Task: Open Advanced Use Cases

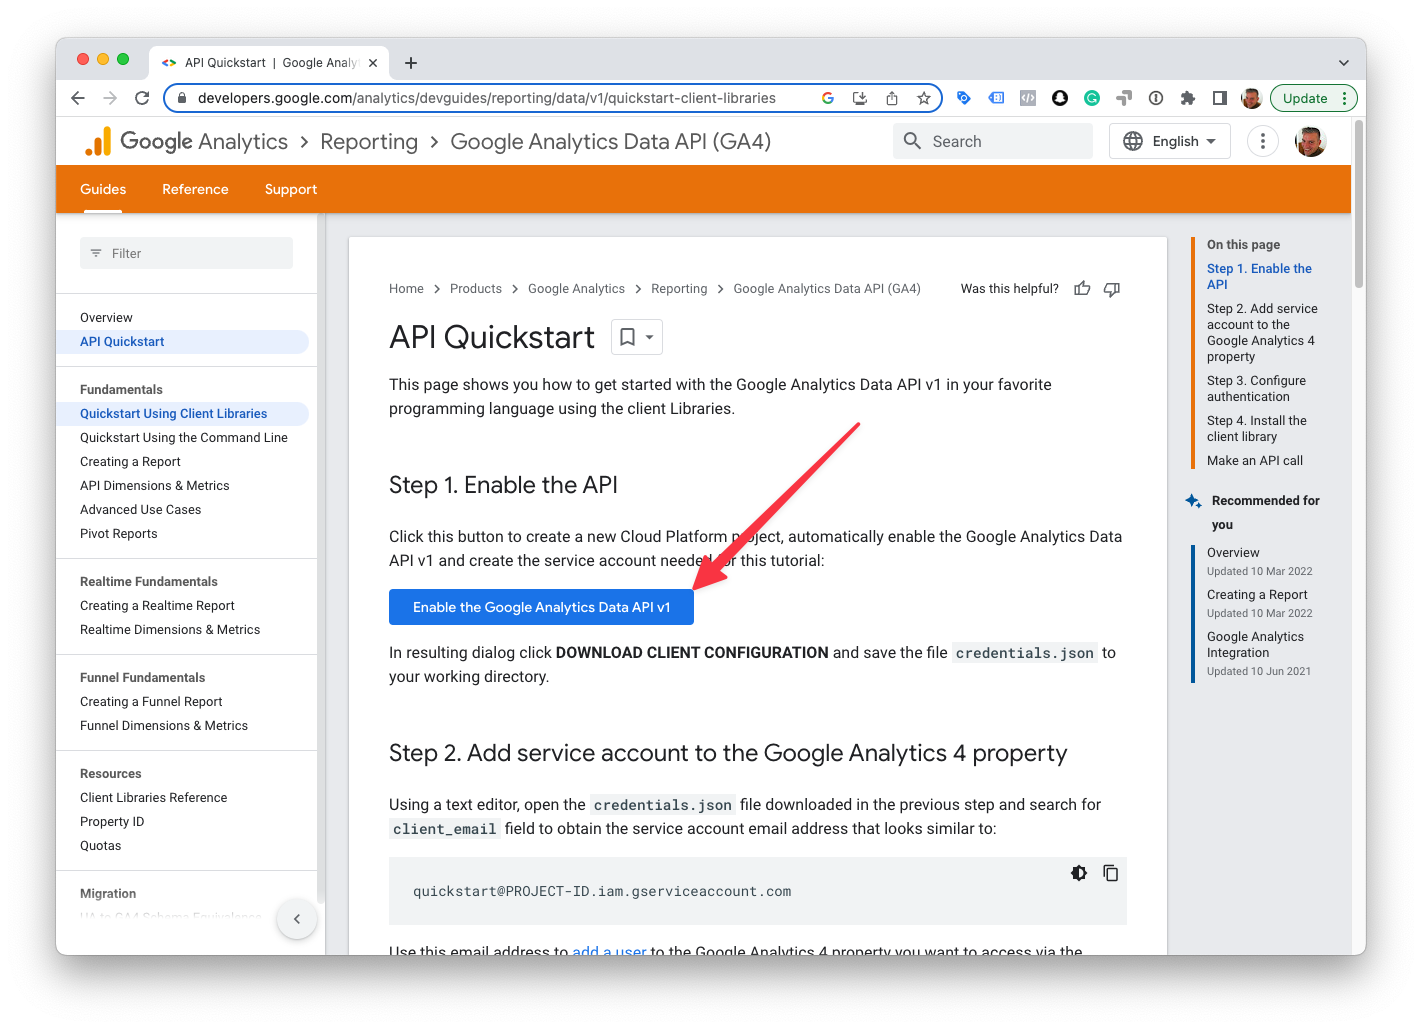Action: tap(141, 509)
